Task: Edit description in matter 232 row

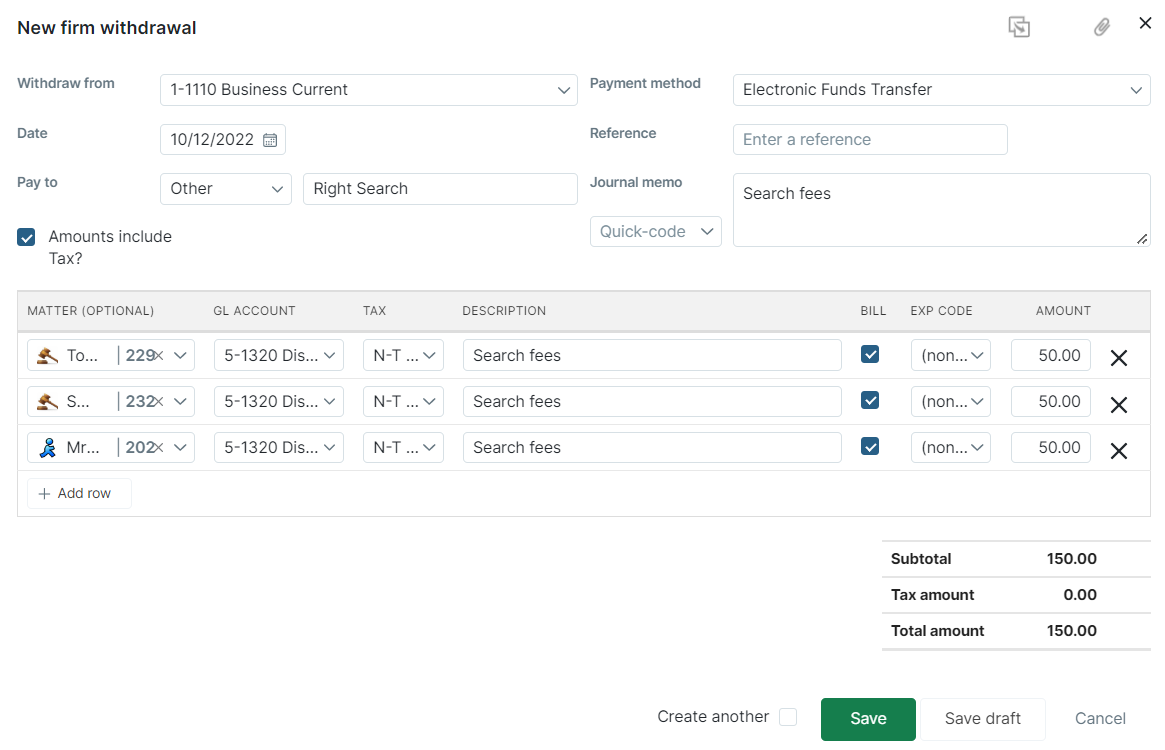Action: point(652,401)
